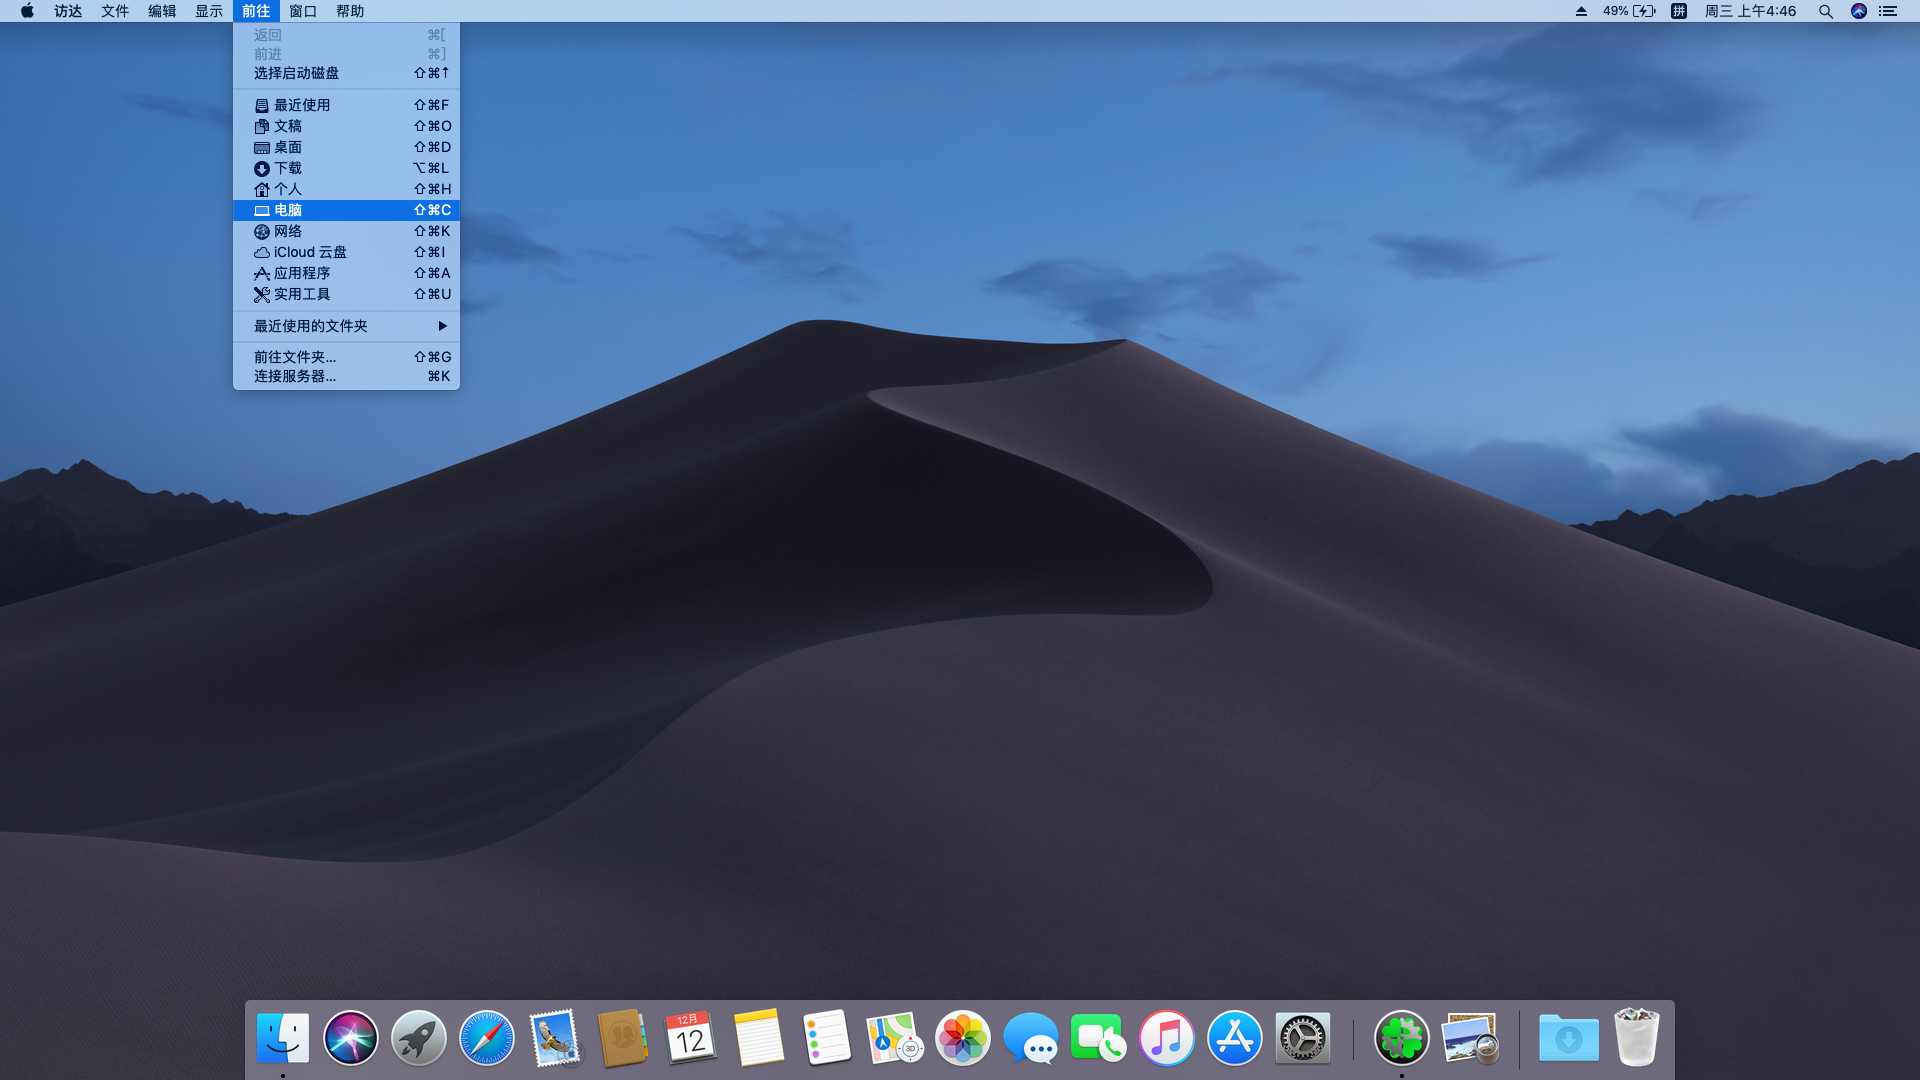The height and width of the screenshot is (1080, 1920).
Task: Open Downloads folder stack in Dock
Action: (1569, 1038)
